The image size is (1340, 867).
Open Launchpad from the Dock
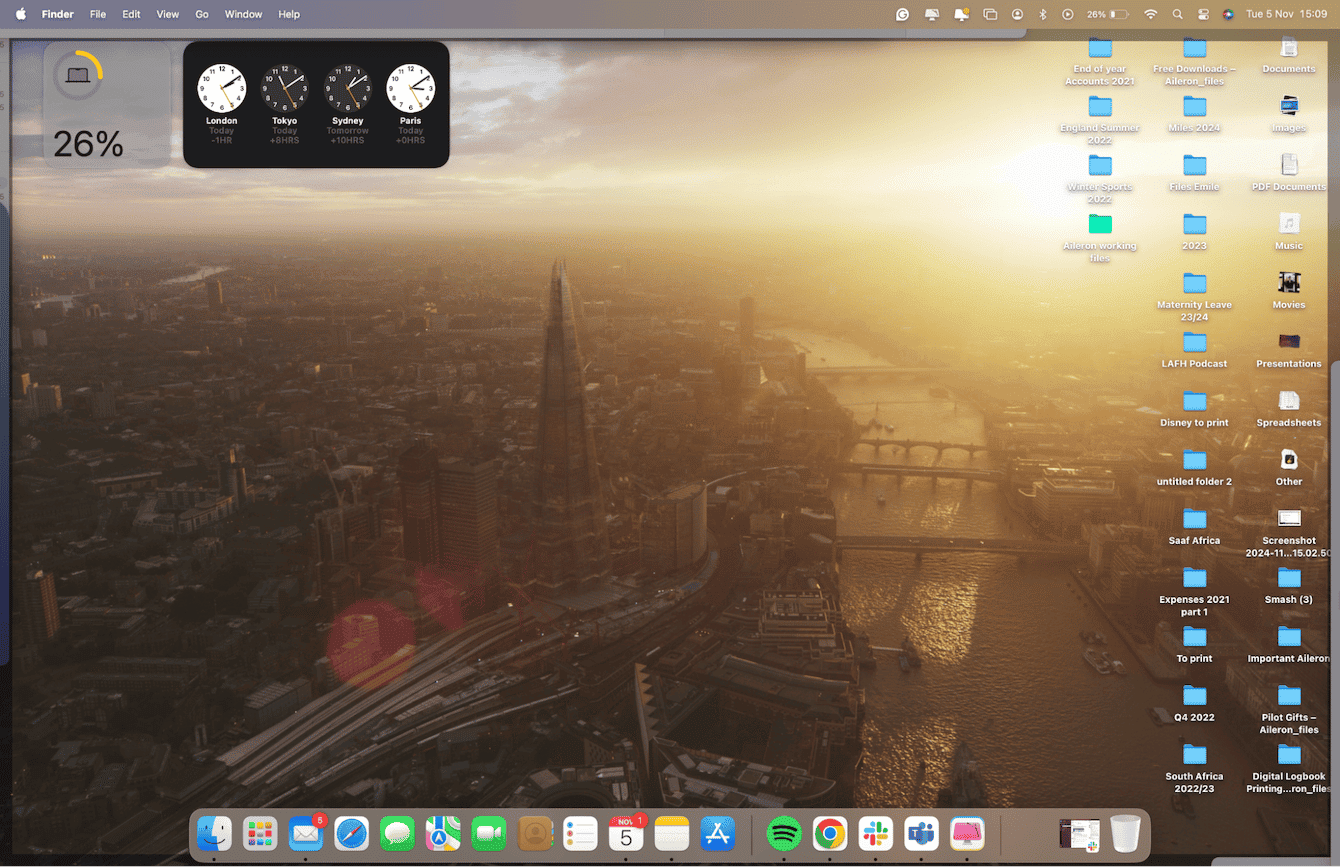[x=259, y=833]
